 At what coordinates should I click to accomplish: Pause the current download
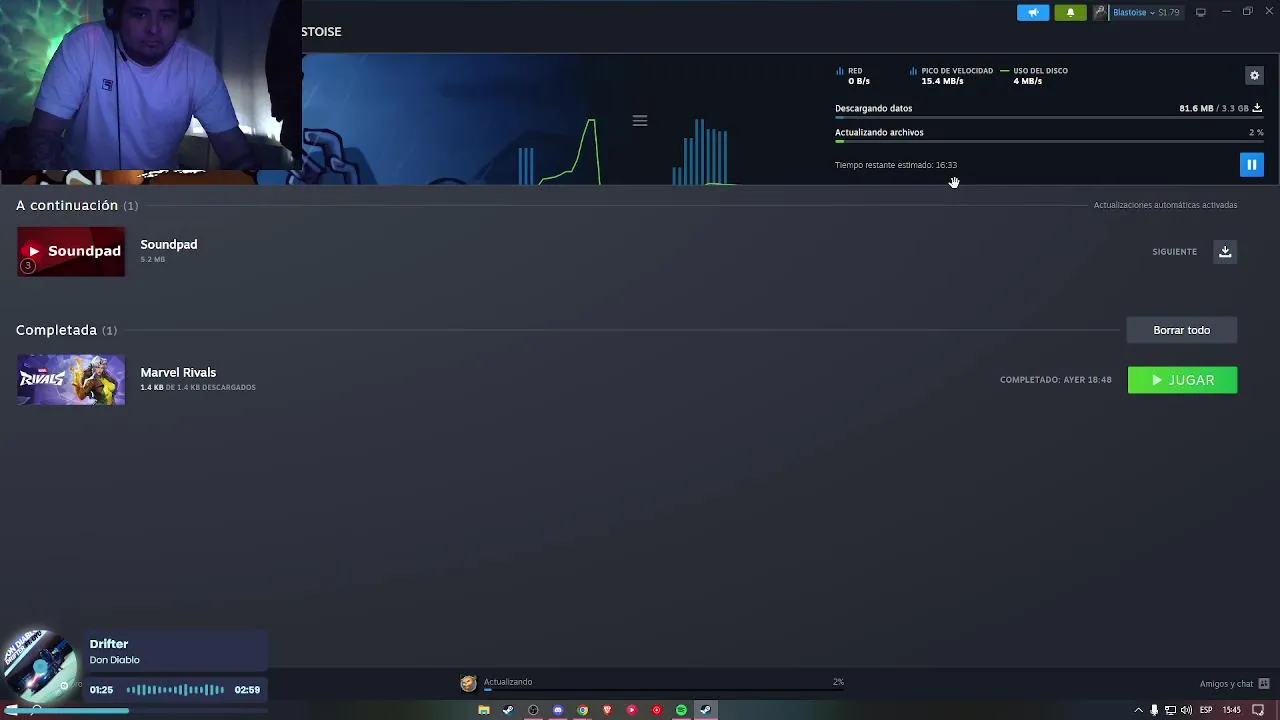point(1251,165)
